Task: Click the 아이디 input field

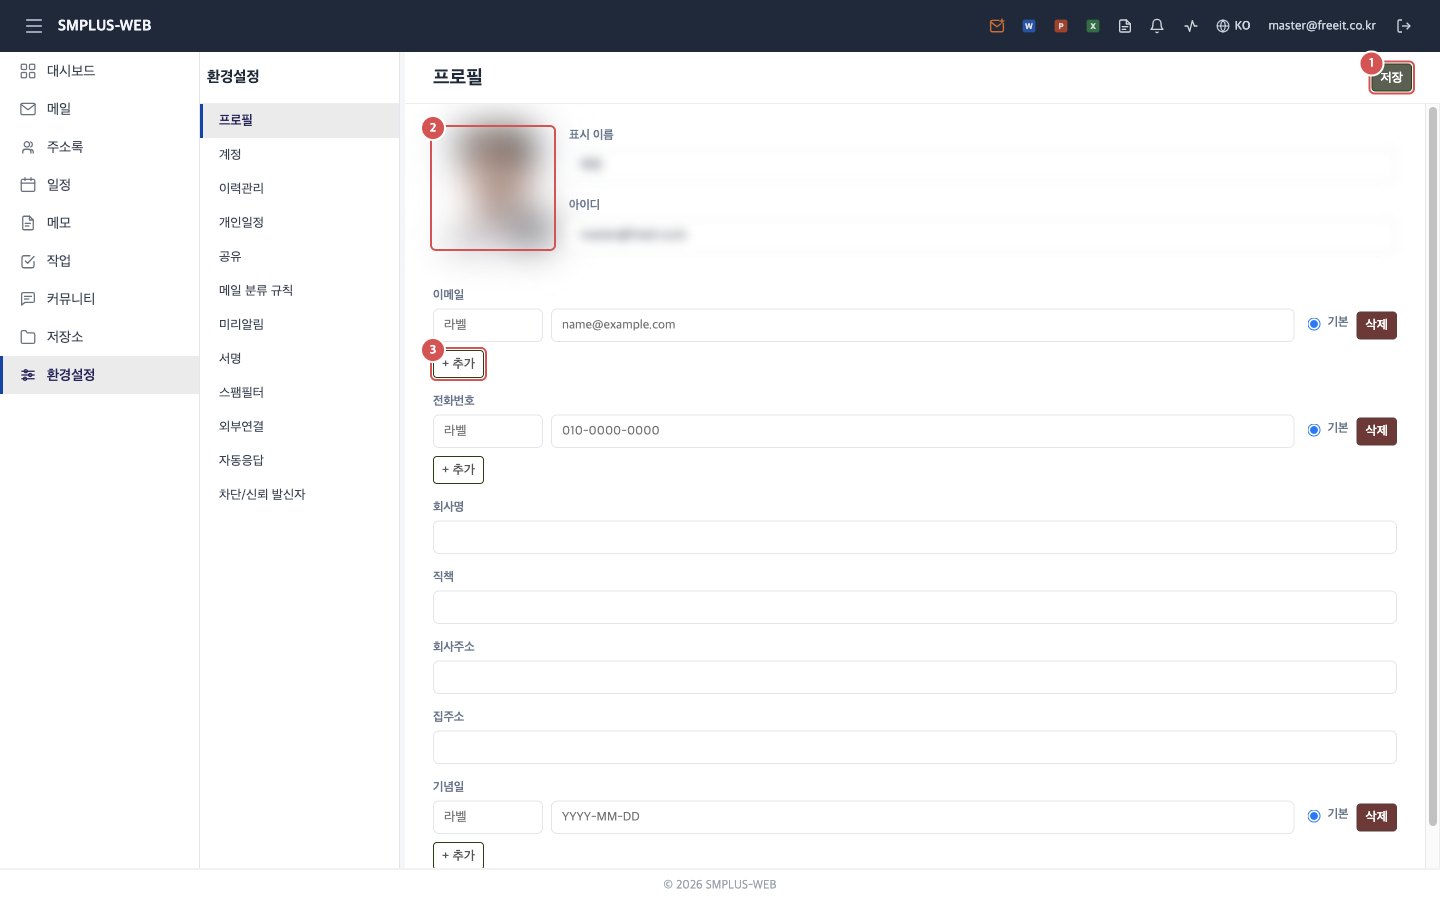Action: [983, 234]
